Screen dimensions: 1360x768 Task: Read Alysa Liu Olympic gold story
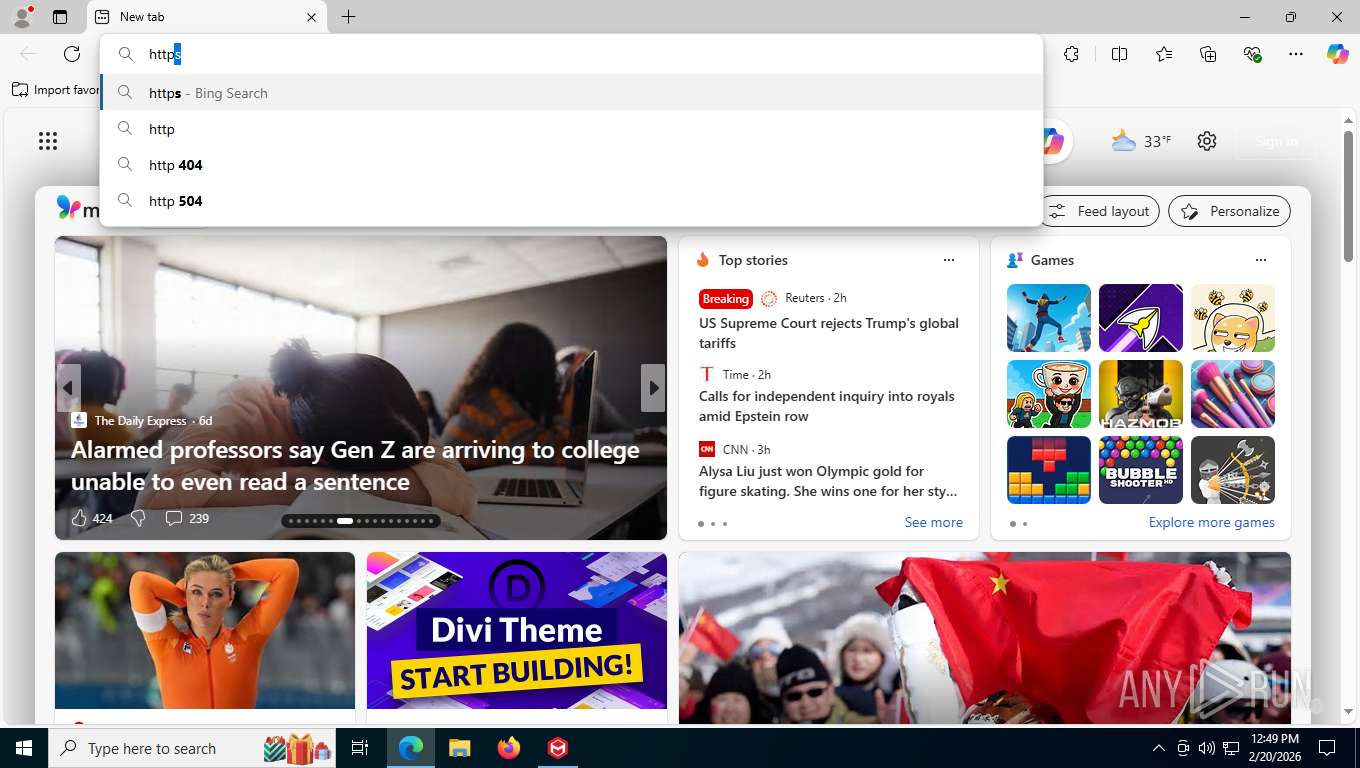click(828, 481)
